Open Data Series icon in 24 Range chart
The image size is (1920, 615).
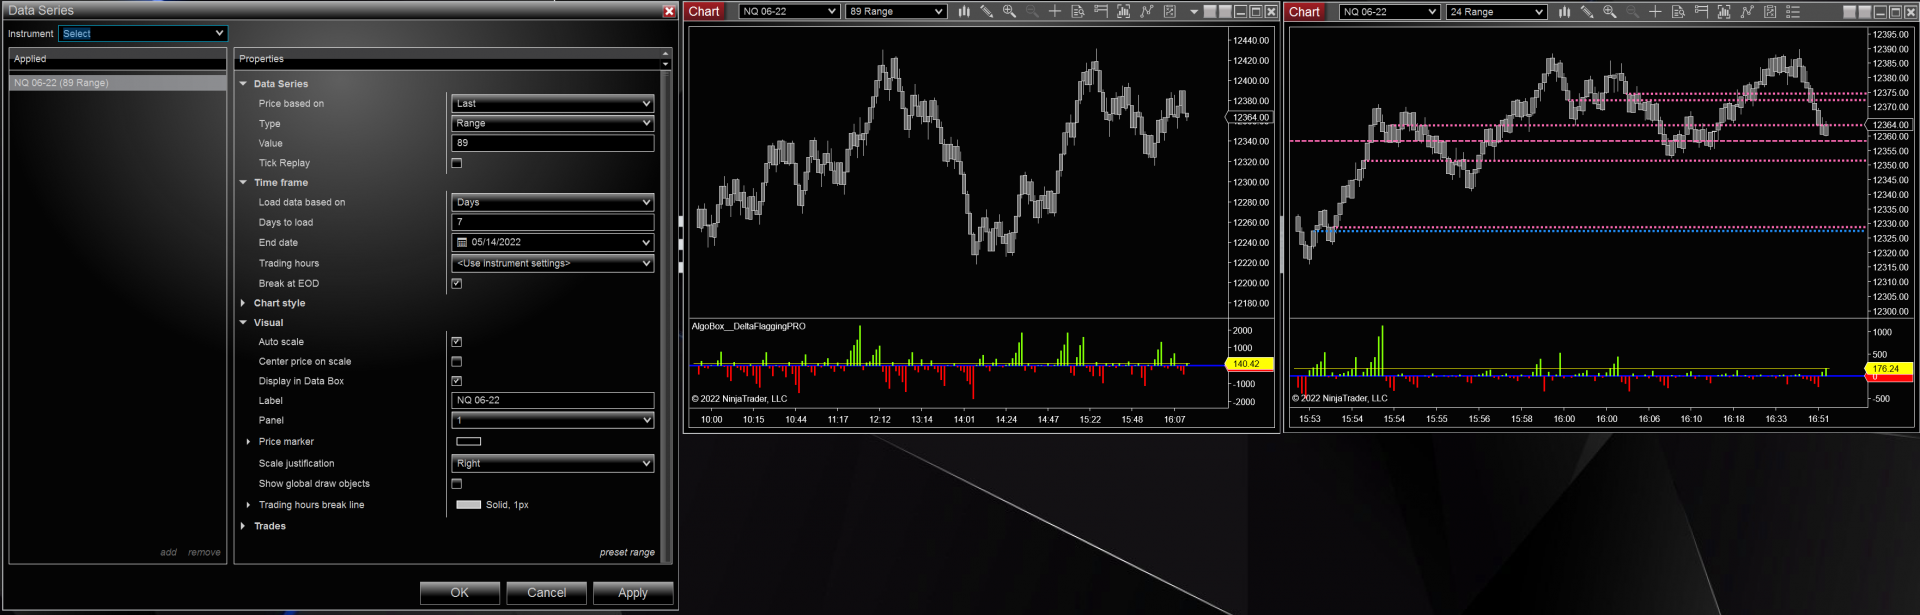coord(1724,11)
